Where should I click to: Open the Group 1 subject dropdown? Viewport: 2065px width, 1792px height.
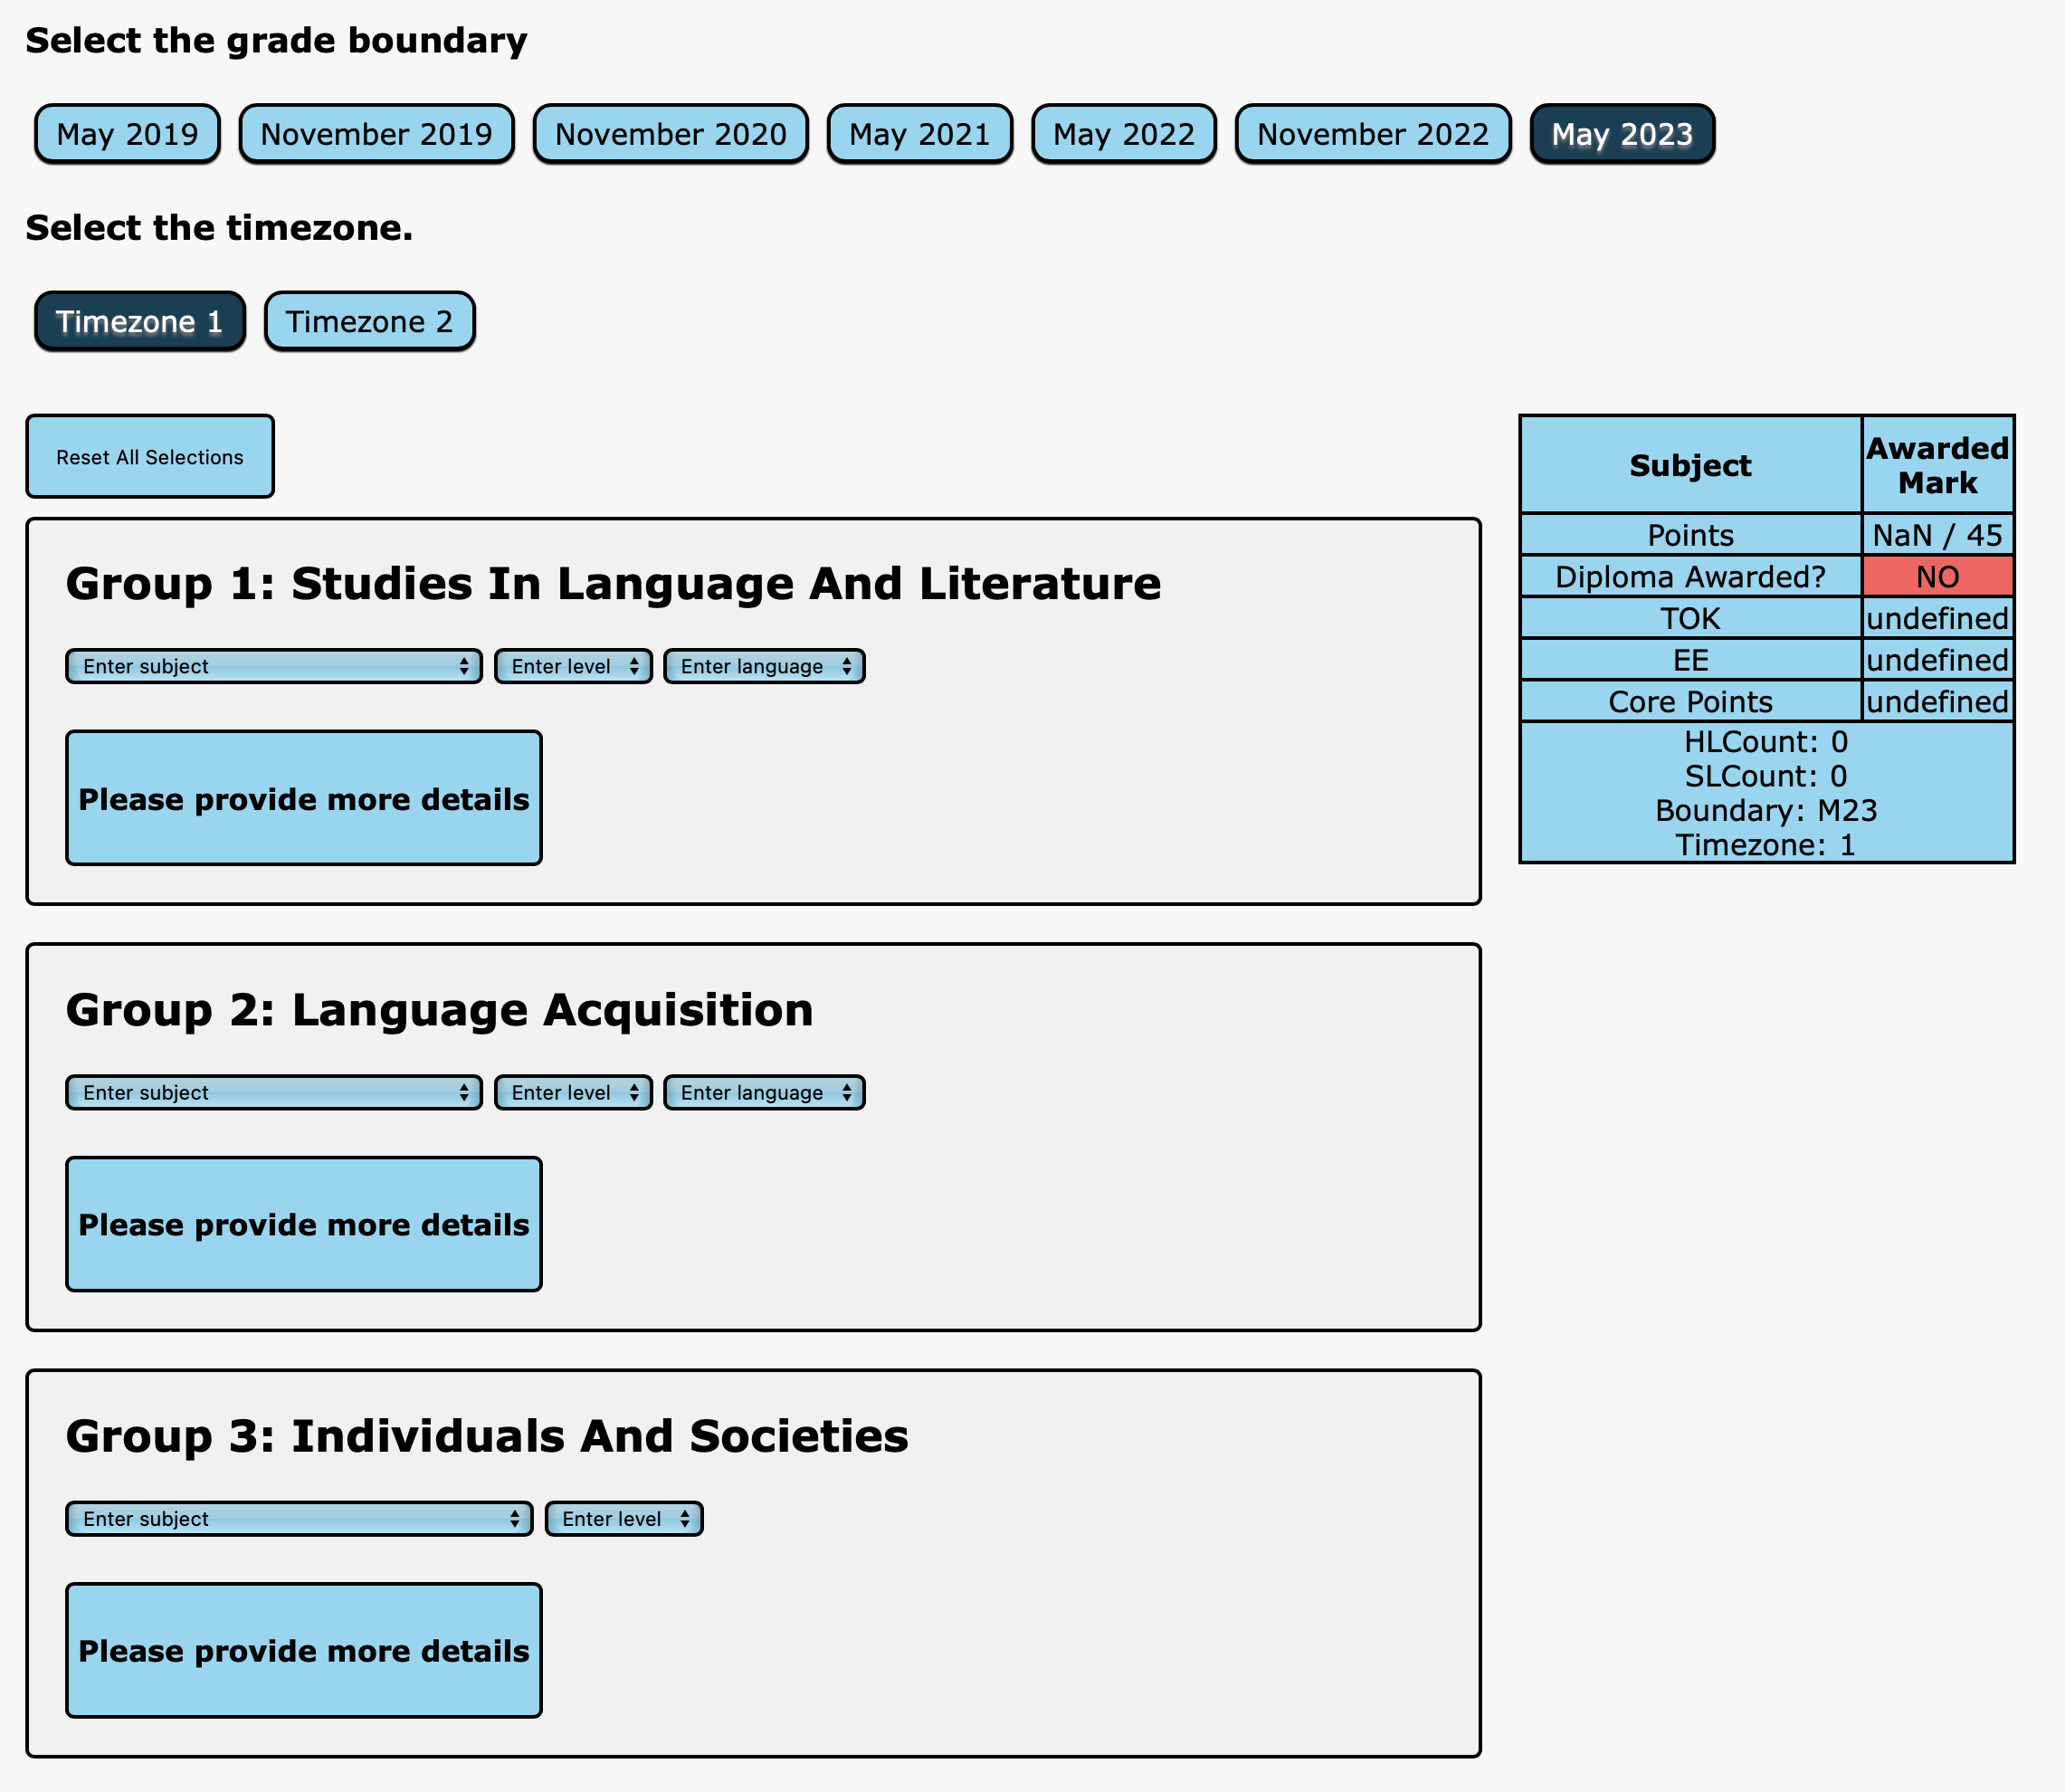(272, 665)
